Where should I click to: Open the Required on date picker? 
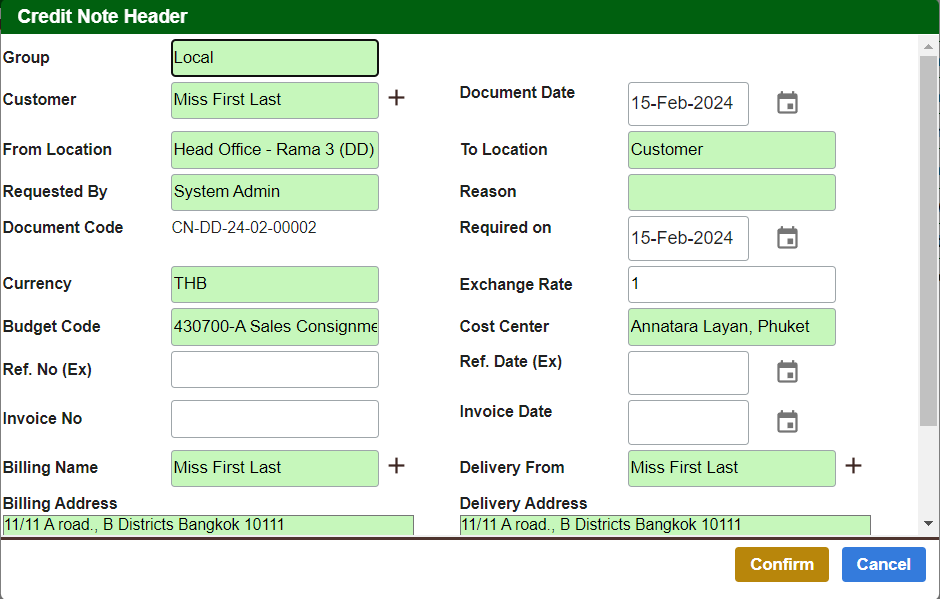pos(787,237)
